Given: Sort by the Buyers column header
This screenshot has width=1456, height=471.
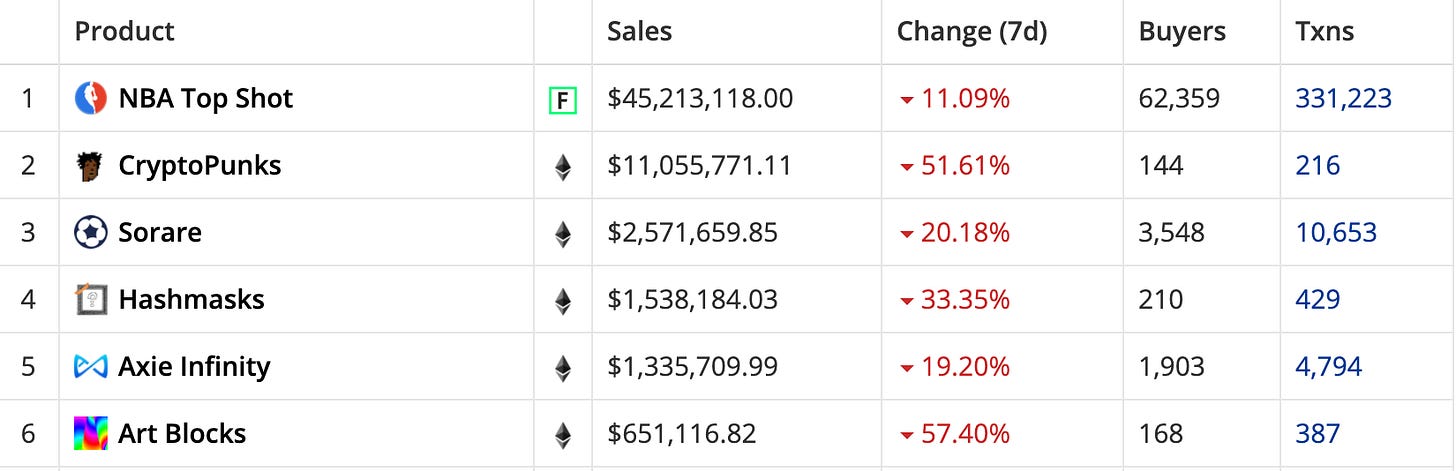Looking at the screenshot, I should tap(1182, 31).
